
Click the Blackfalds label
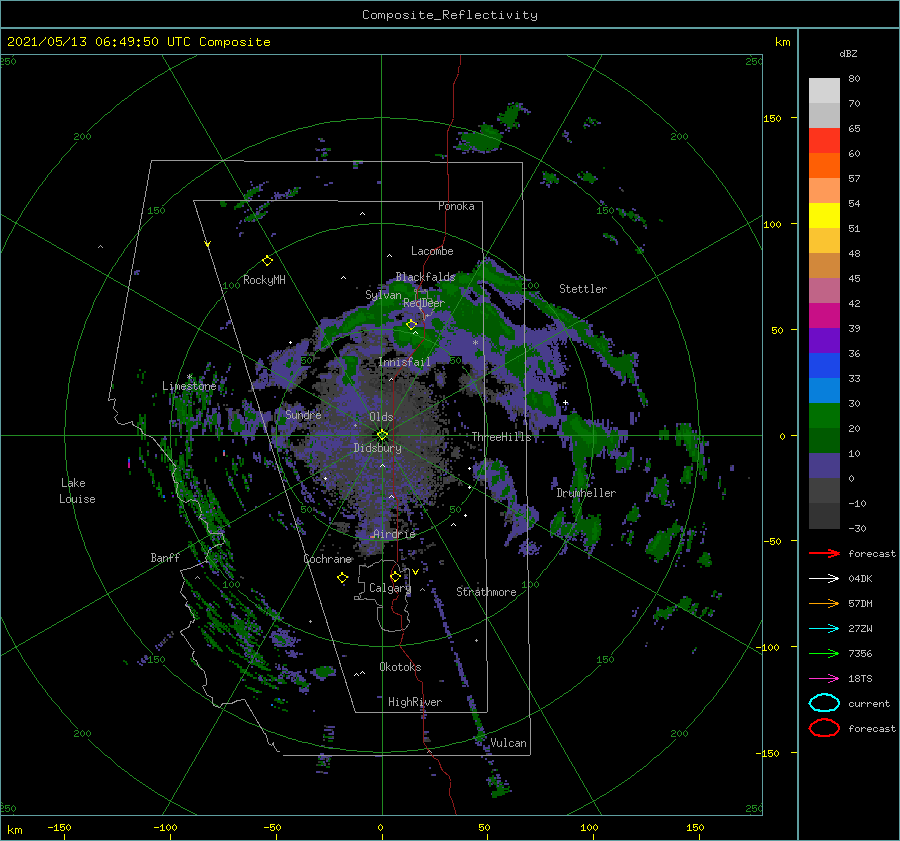(425, 277)
